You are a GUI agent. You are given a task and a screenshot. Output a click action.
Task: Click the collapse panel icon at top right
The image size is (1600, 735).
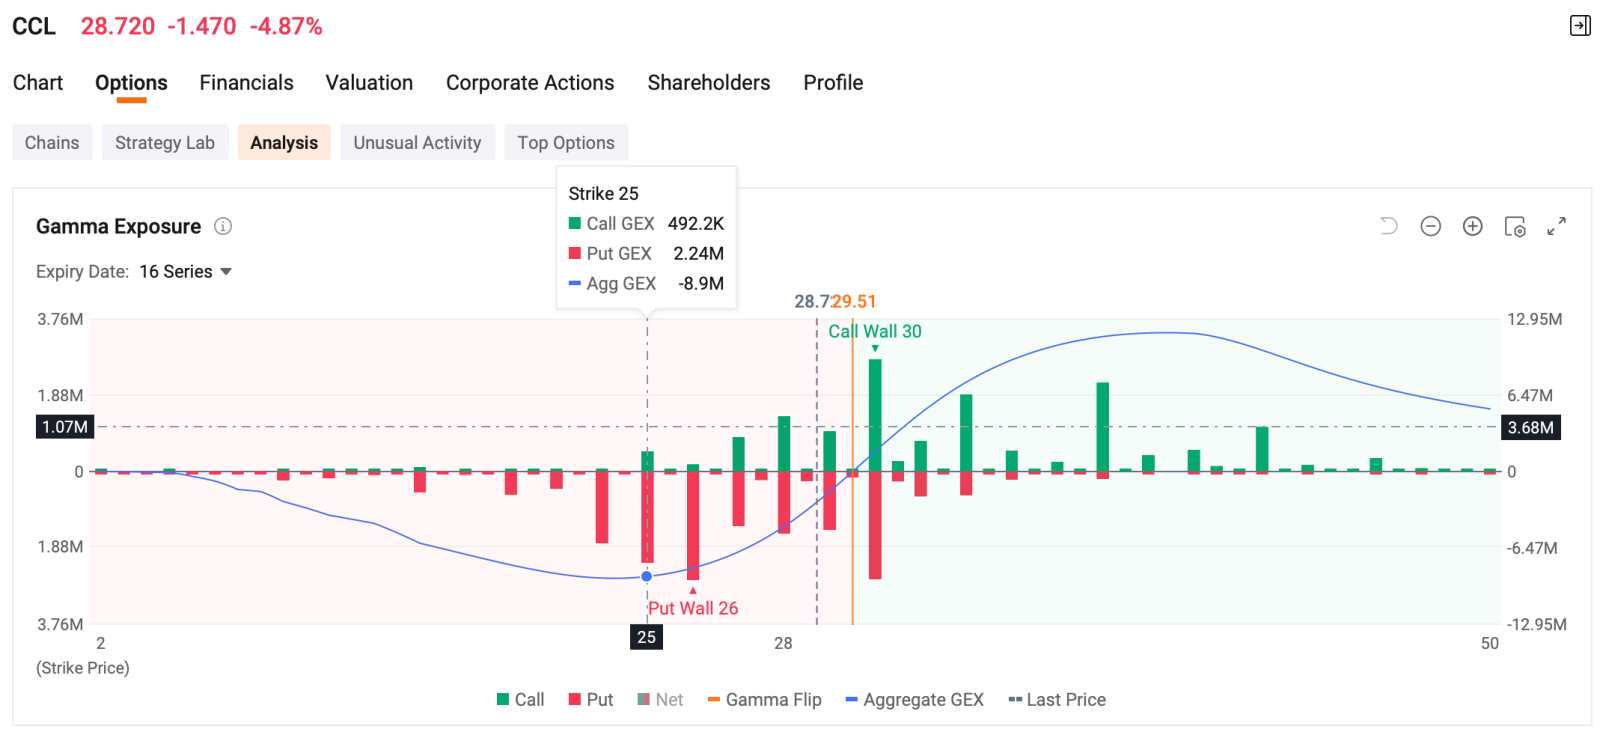(x=1580, y=26)
